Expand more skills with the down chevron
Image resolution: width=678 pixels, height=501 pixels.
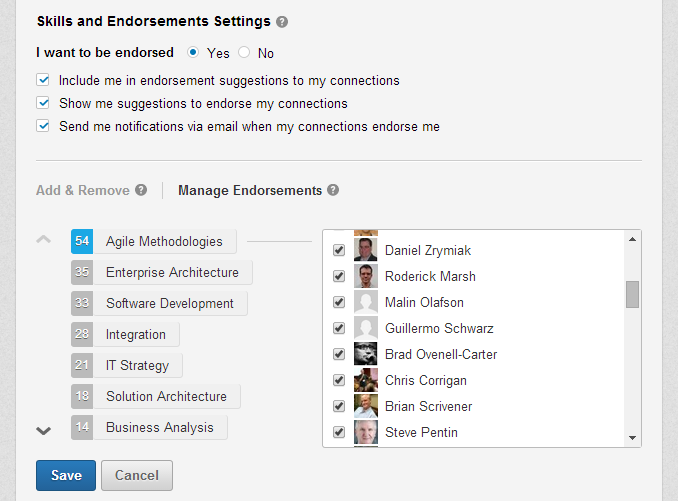44,431
